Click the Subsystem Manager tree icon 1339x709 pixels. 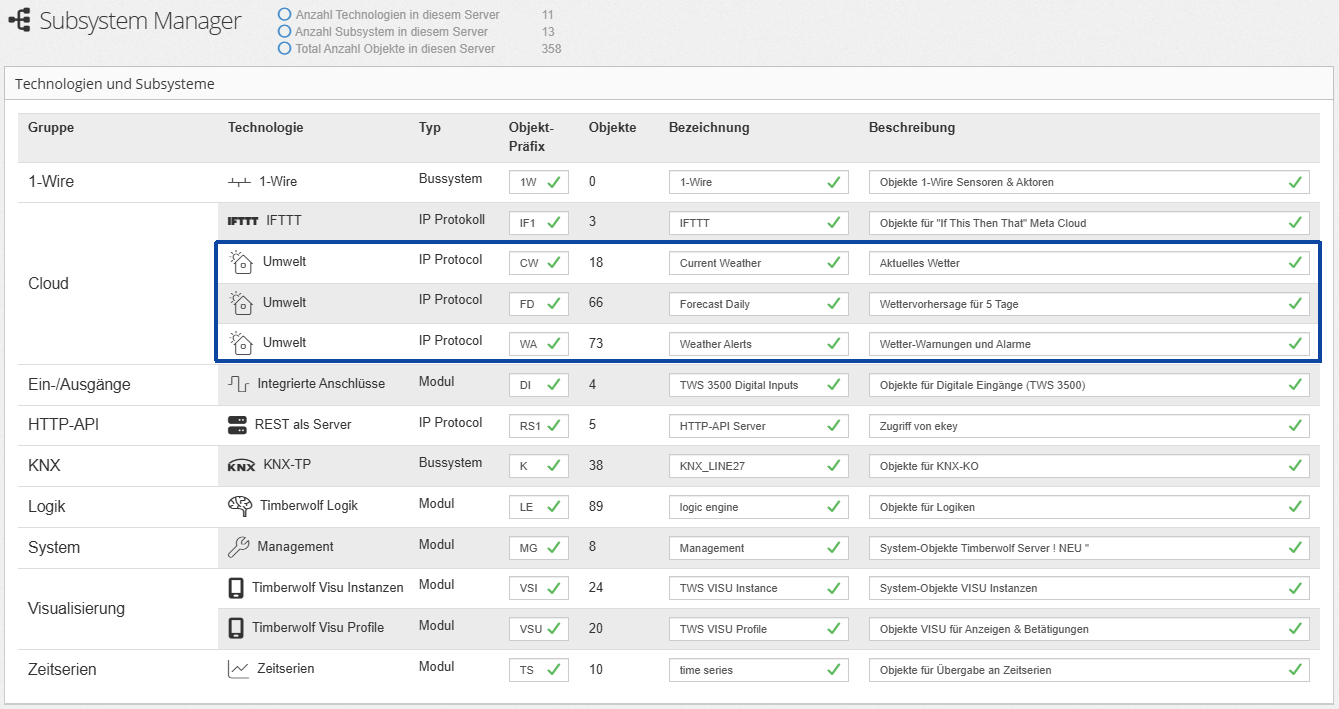[18, 20]
